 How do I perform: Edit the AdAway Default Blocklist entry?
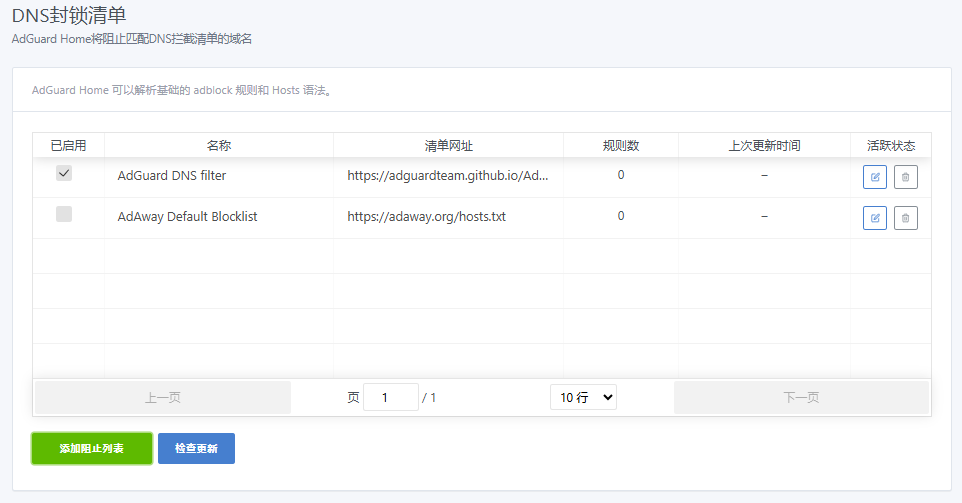coord(875,218)
